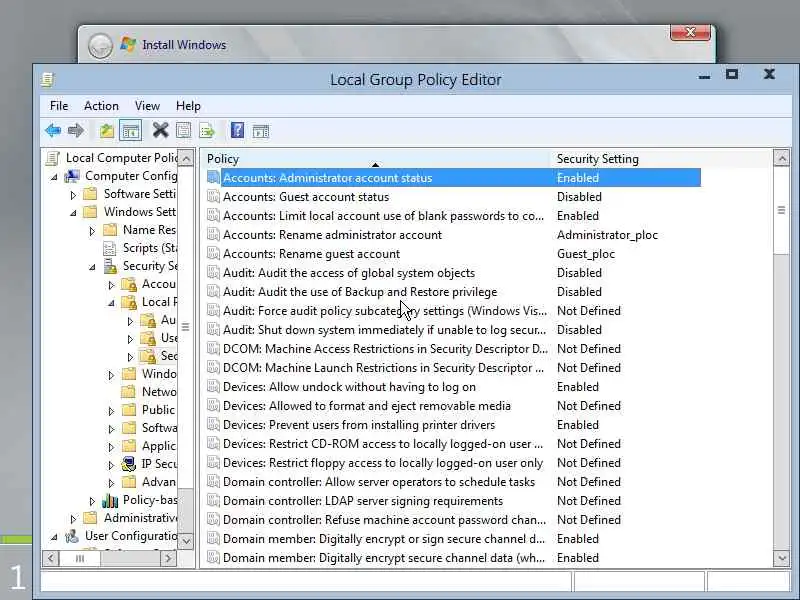Toggle the Show/Hide Console Tree icon

click(x=130, y=131)
